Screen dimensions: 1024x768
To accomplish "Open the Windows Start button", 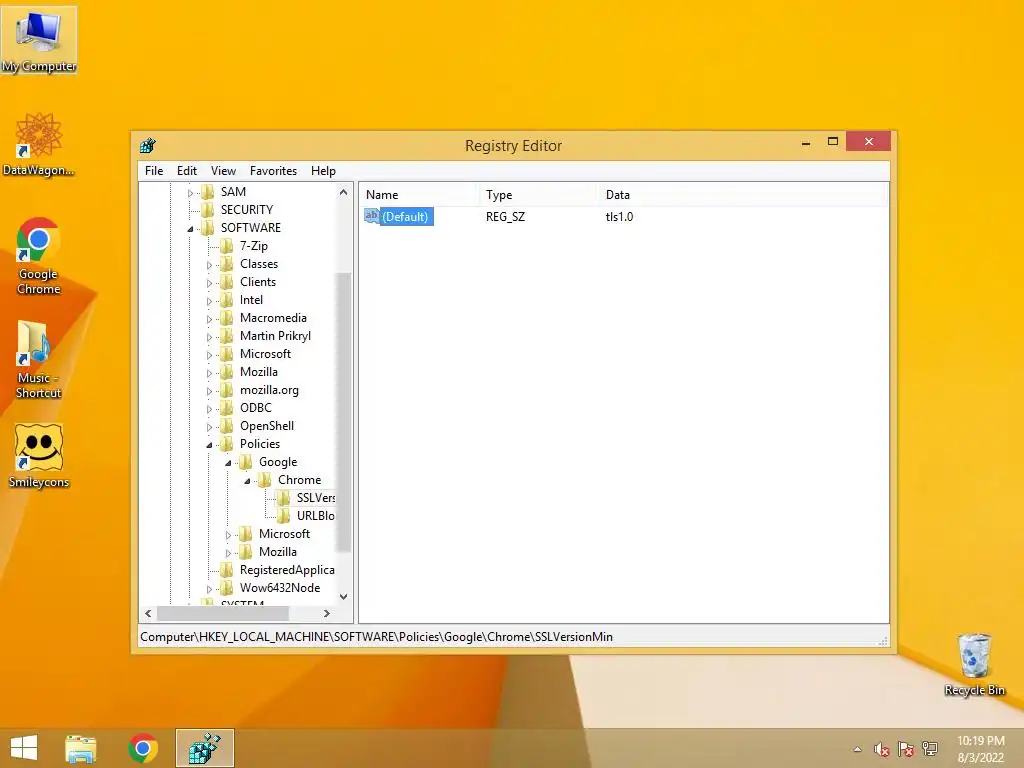I will 24,748.
